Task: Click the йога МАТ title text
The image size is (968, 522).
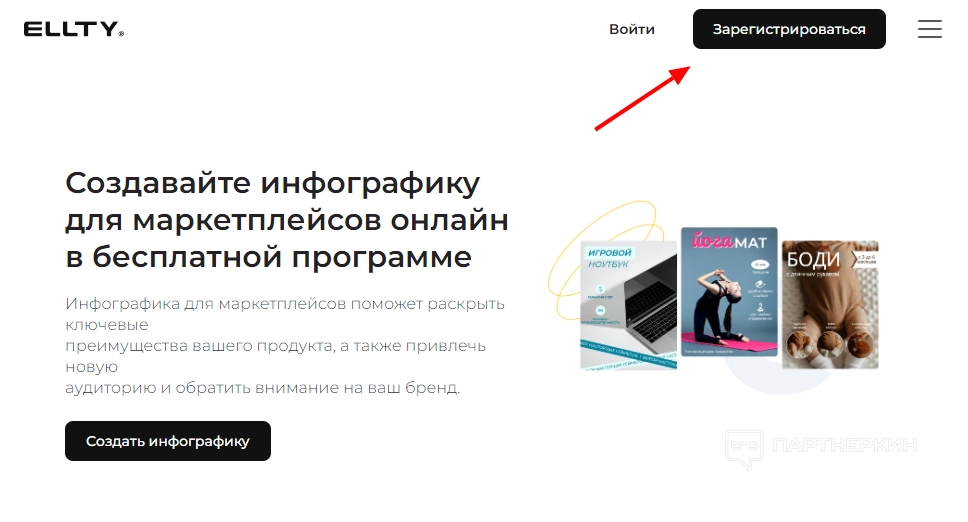Action: tap(729, 242)
